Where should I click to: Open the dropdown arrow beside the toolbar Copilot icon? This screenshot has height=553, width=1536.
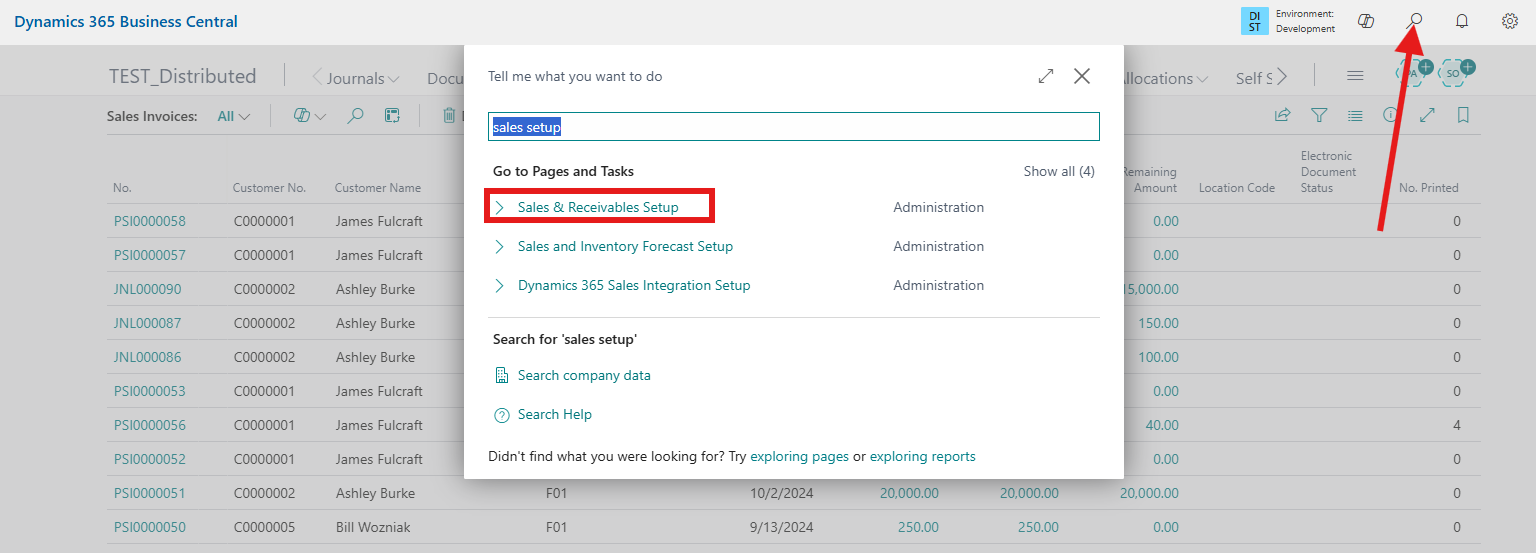[x=321, y=117]
